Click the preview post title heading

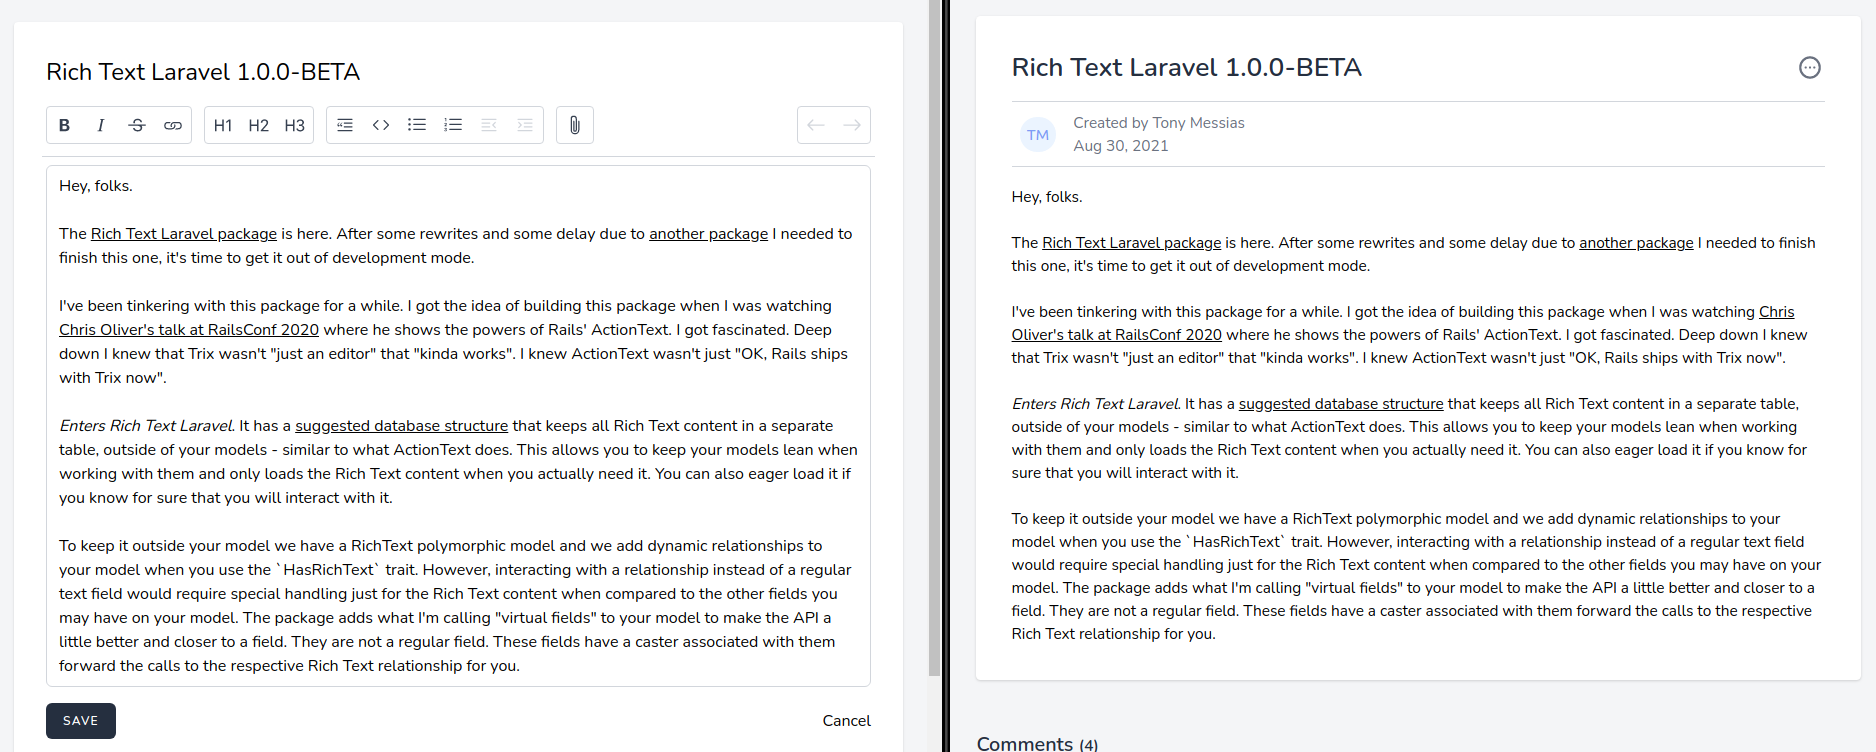(x=1187, y=67)
